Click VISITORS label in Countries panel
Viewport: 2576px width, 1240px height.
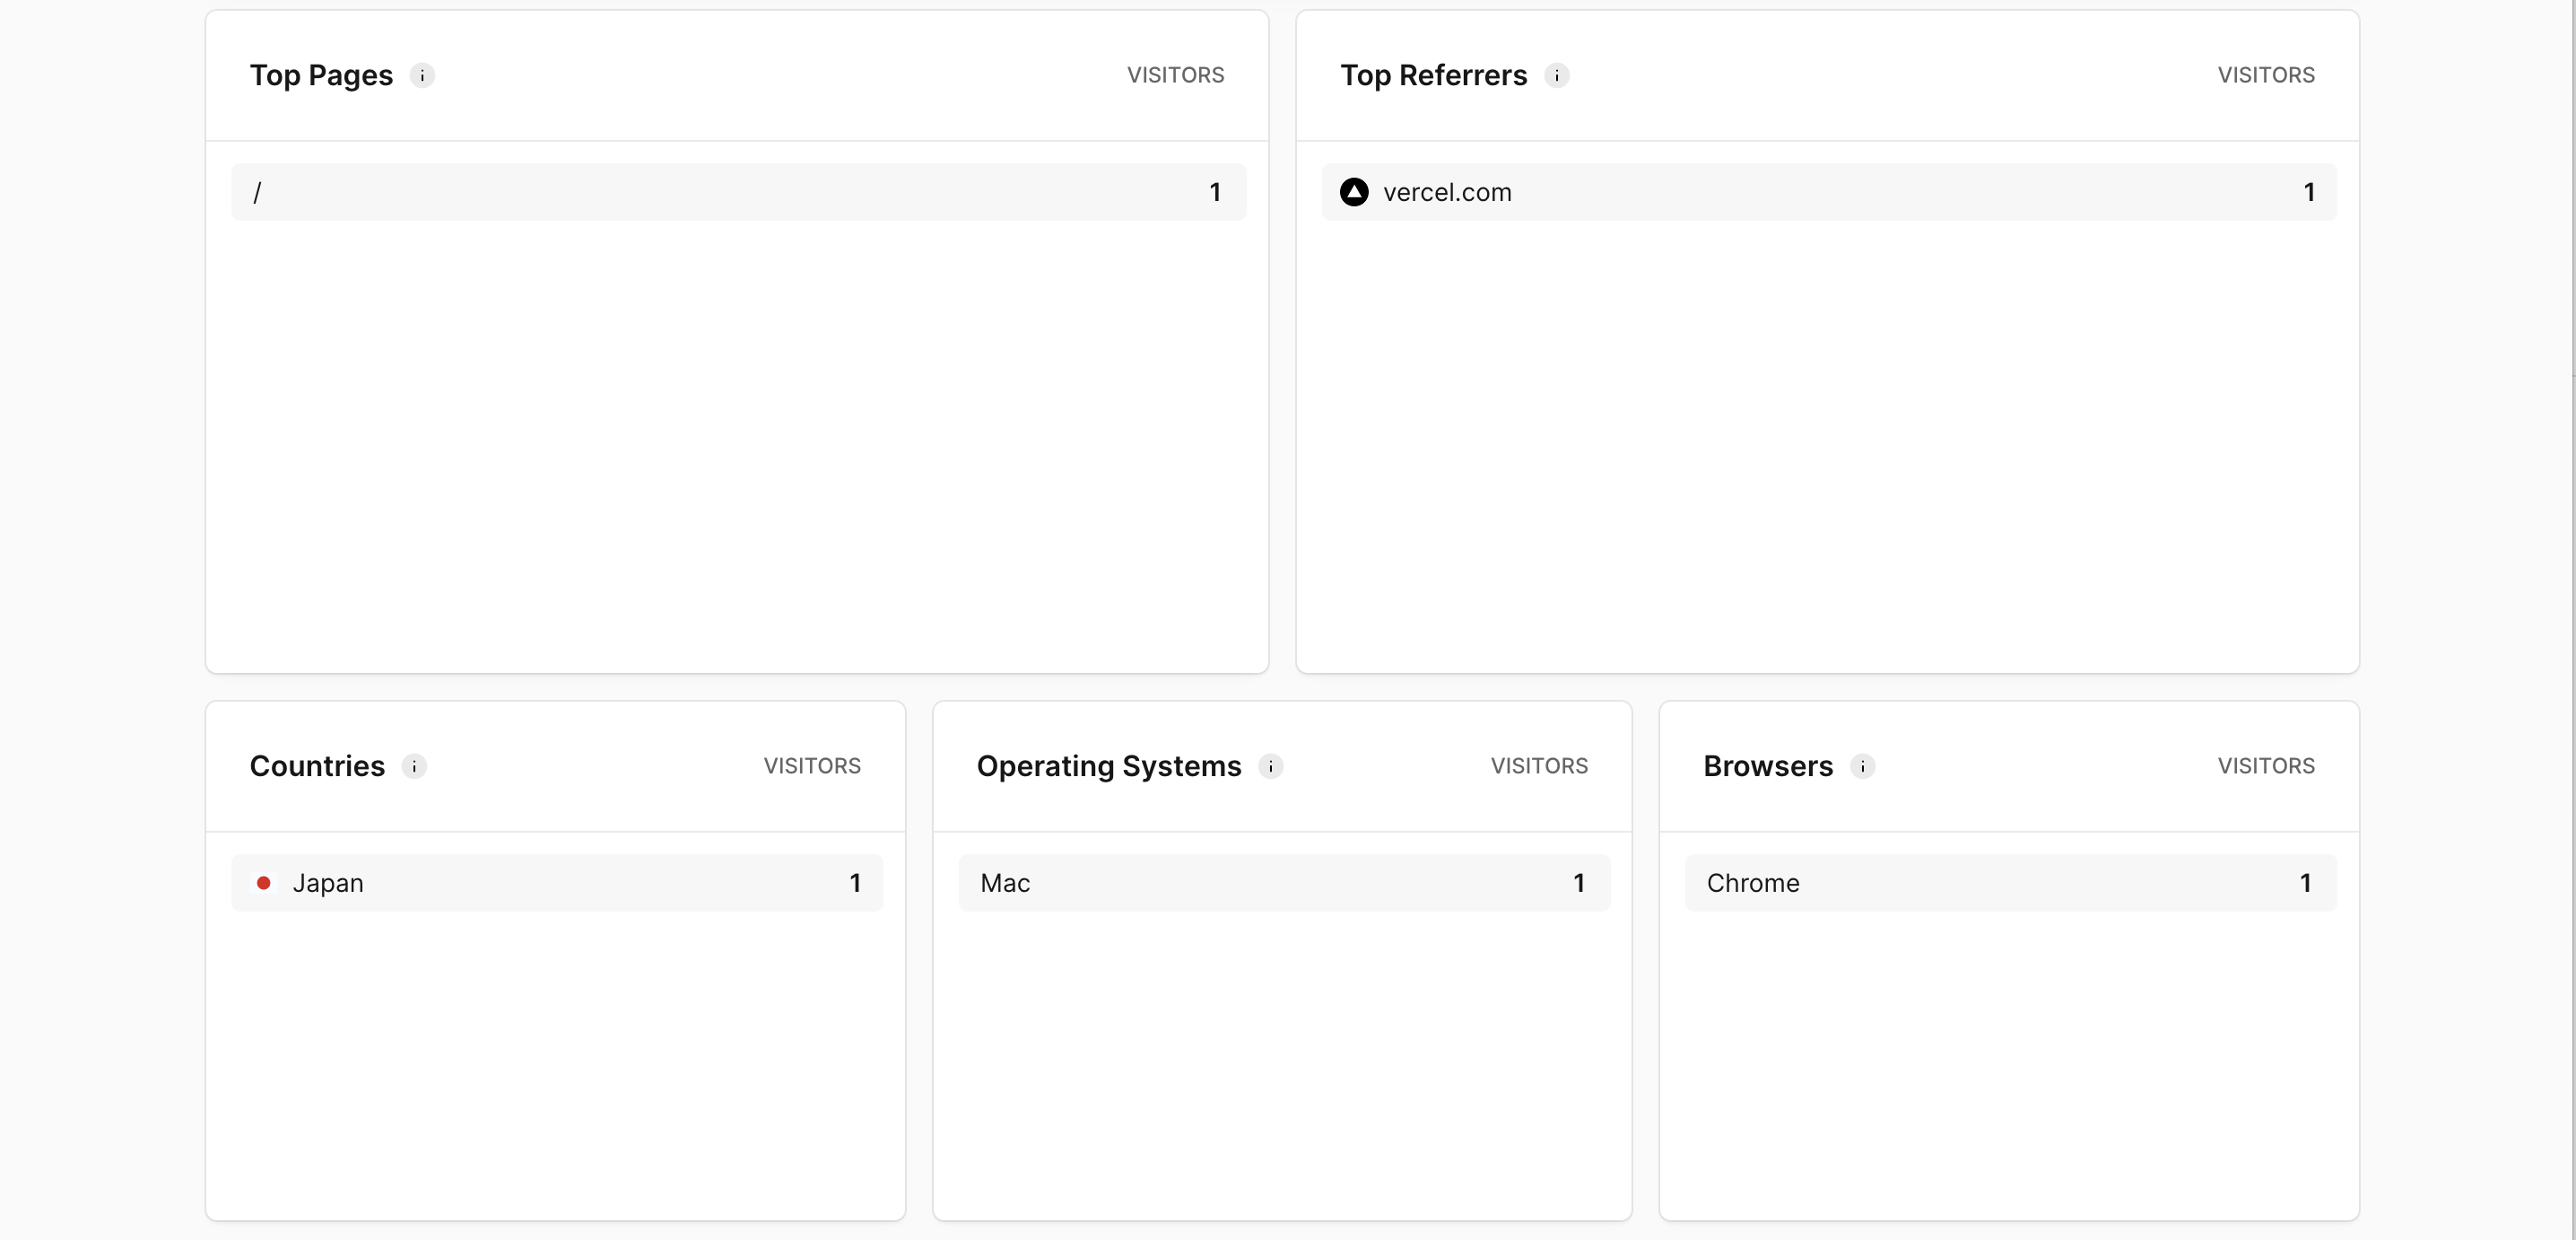811,766
